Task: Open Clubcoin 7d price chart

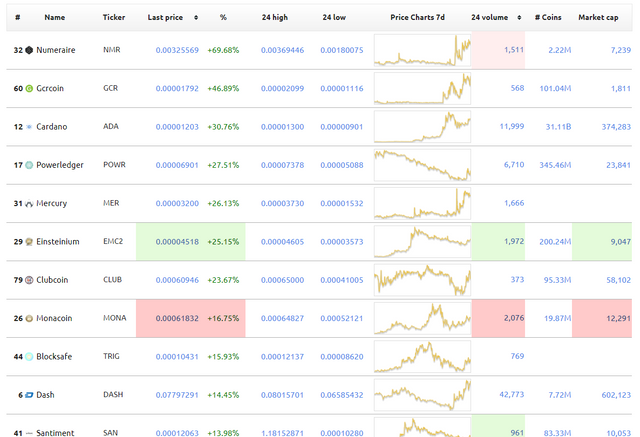Action: [x=422, y=280]
